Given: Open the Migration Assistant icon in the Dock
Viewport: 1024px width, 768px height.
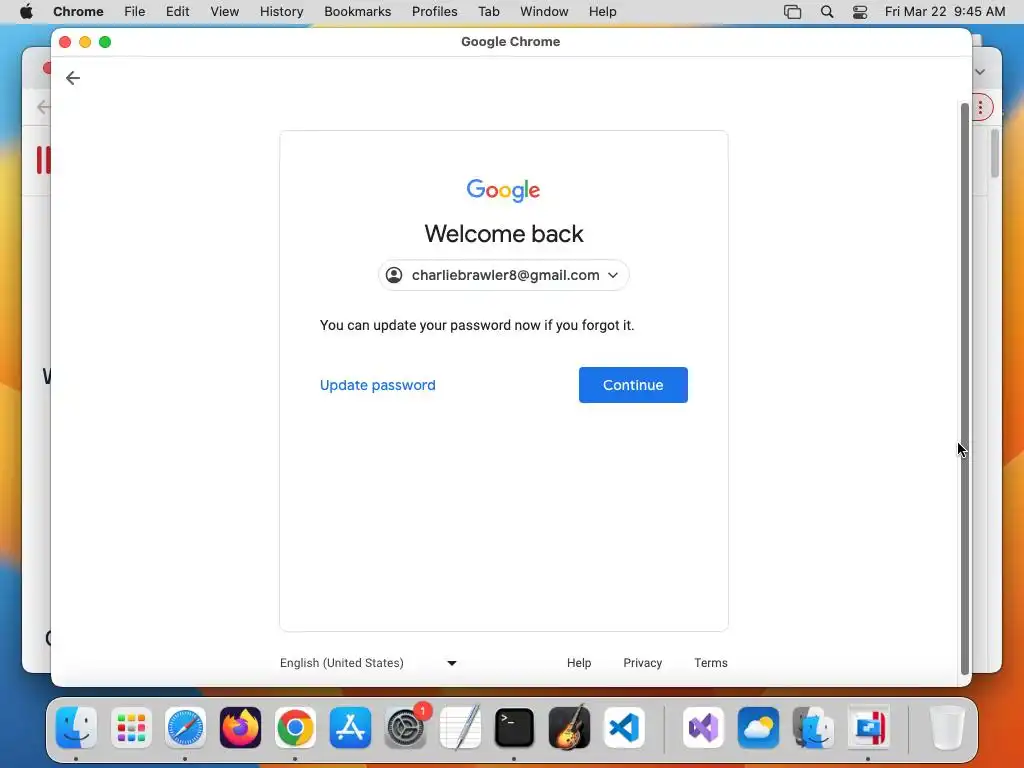Looking at the screenshot, I should click(x=813, y=728).
